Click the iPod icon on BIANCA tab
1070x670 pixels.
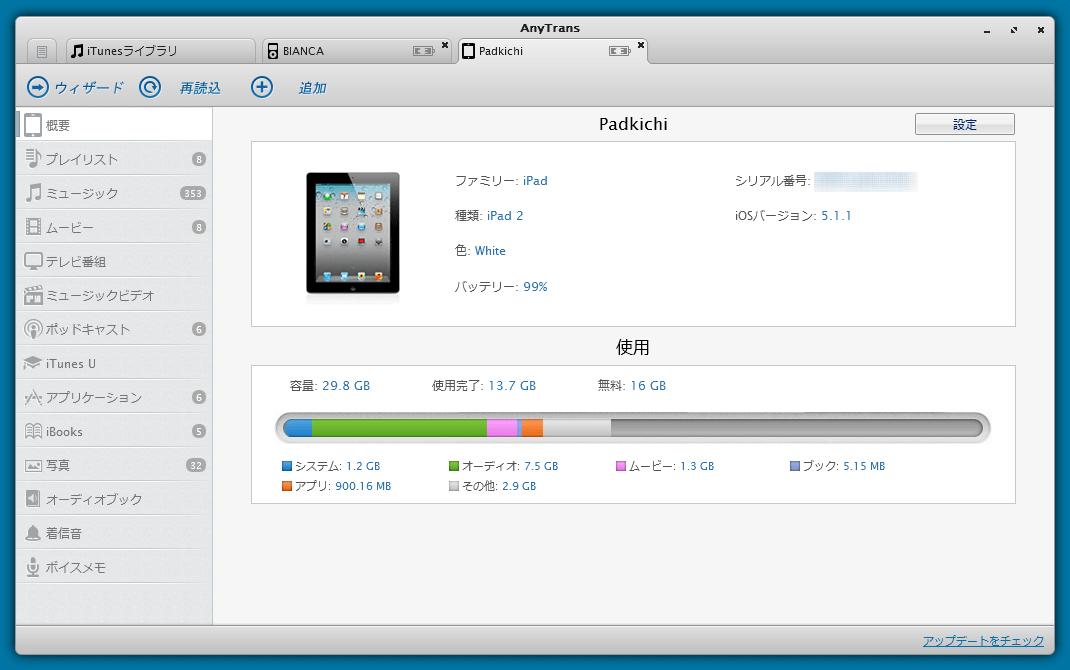(272, 51)
